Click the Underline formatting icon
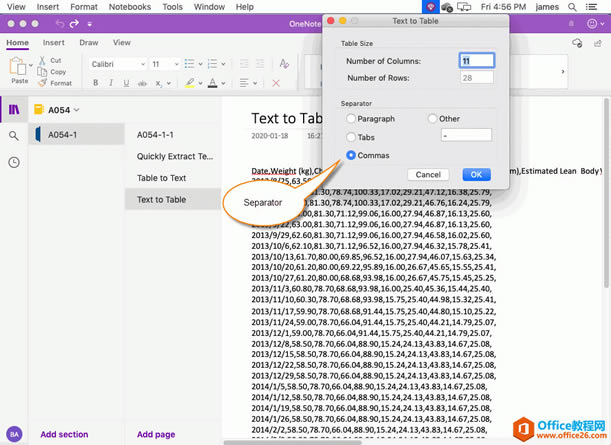The height and width of the screenshot is (445, 611). pyautogui.click(x=125, y=83)
